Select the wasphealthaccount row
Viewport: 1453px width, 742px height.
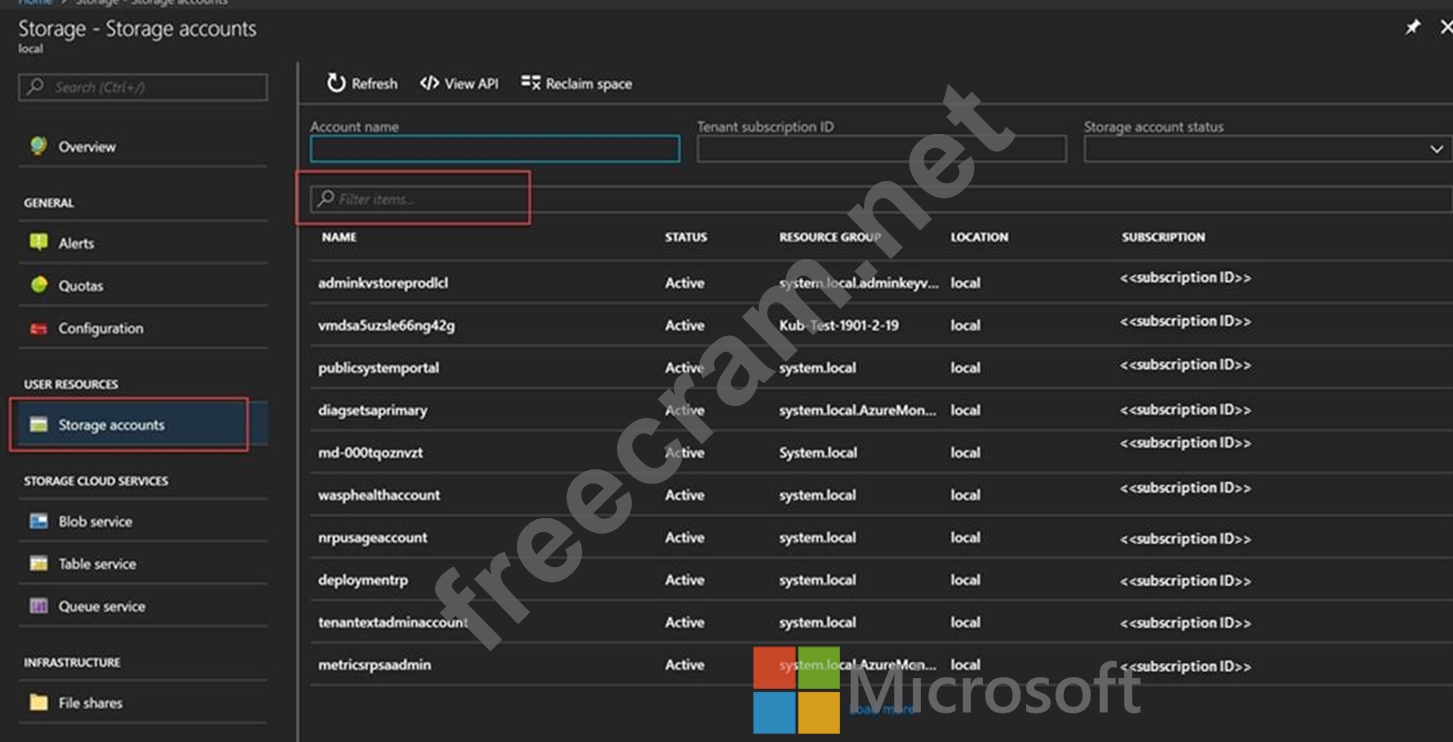[x=880, y=495]
